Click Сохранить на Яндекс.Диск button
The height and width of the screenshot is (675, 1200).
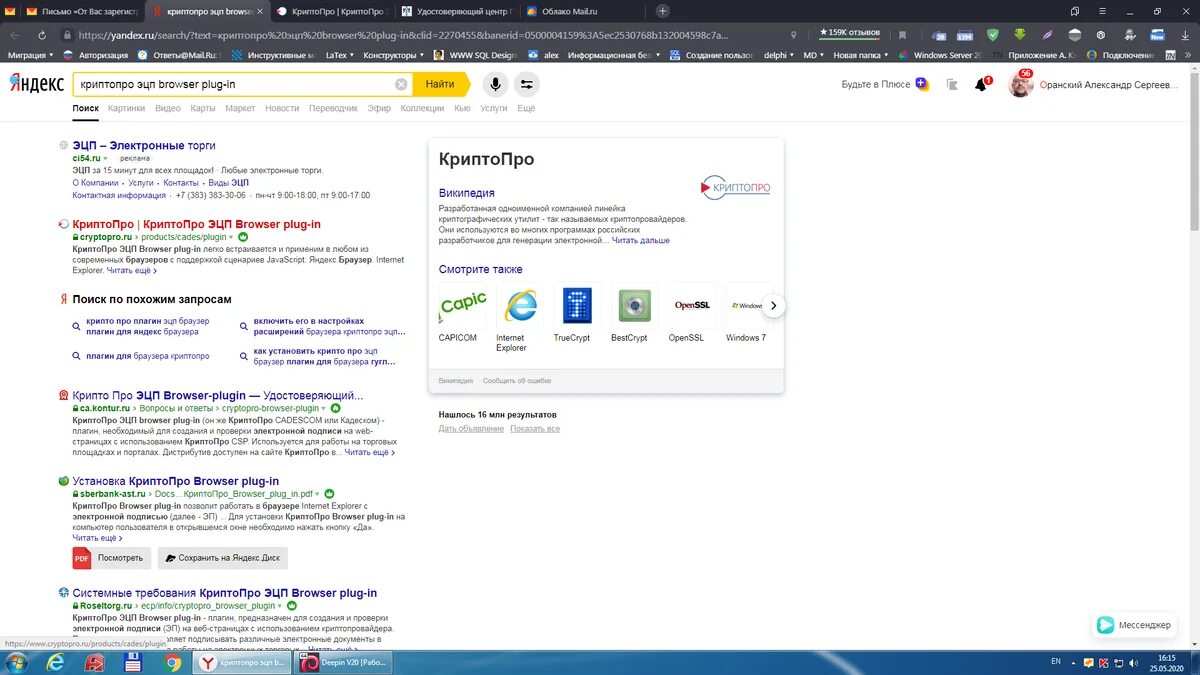[x=223, y=557]
